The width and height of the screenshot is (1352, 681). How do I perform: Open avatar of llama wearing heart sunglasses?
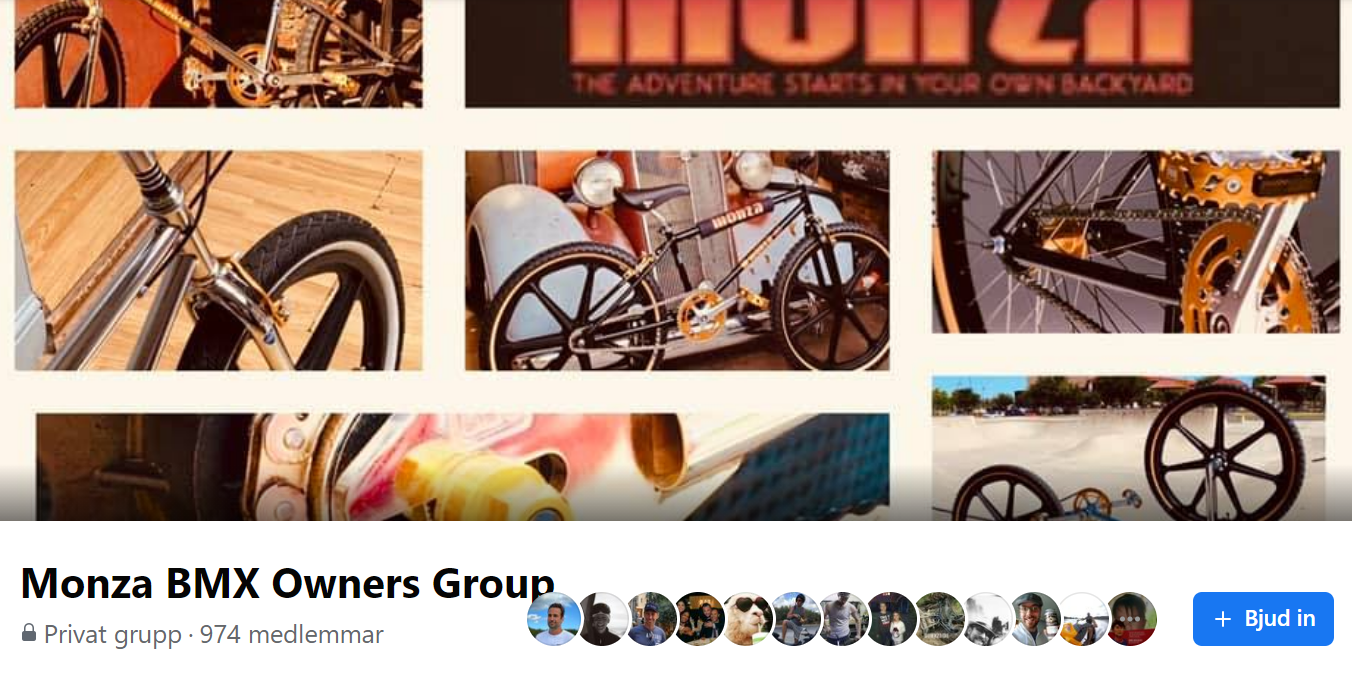747,619
